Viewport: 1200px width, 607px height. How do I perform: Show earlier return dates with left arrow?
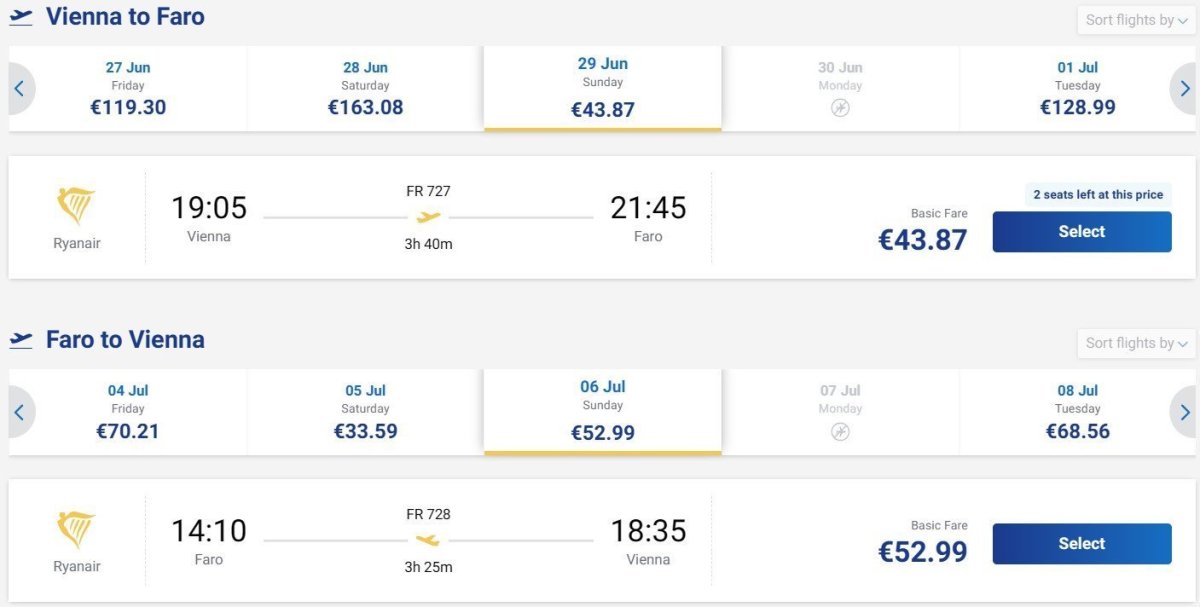(x=19, y=412)
